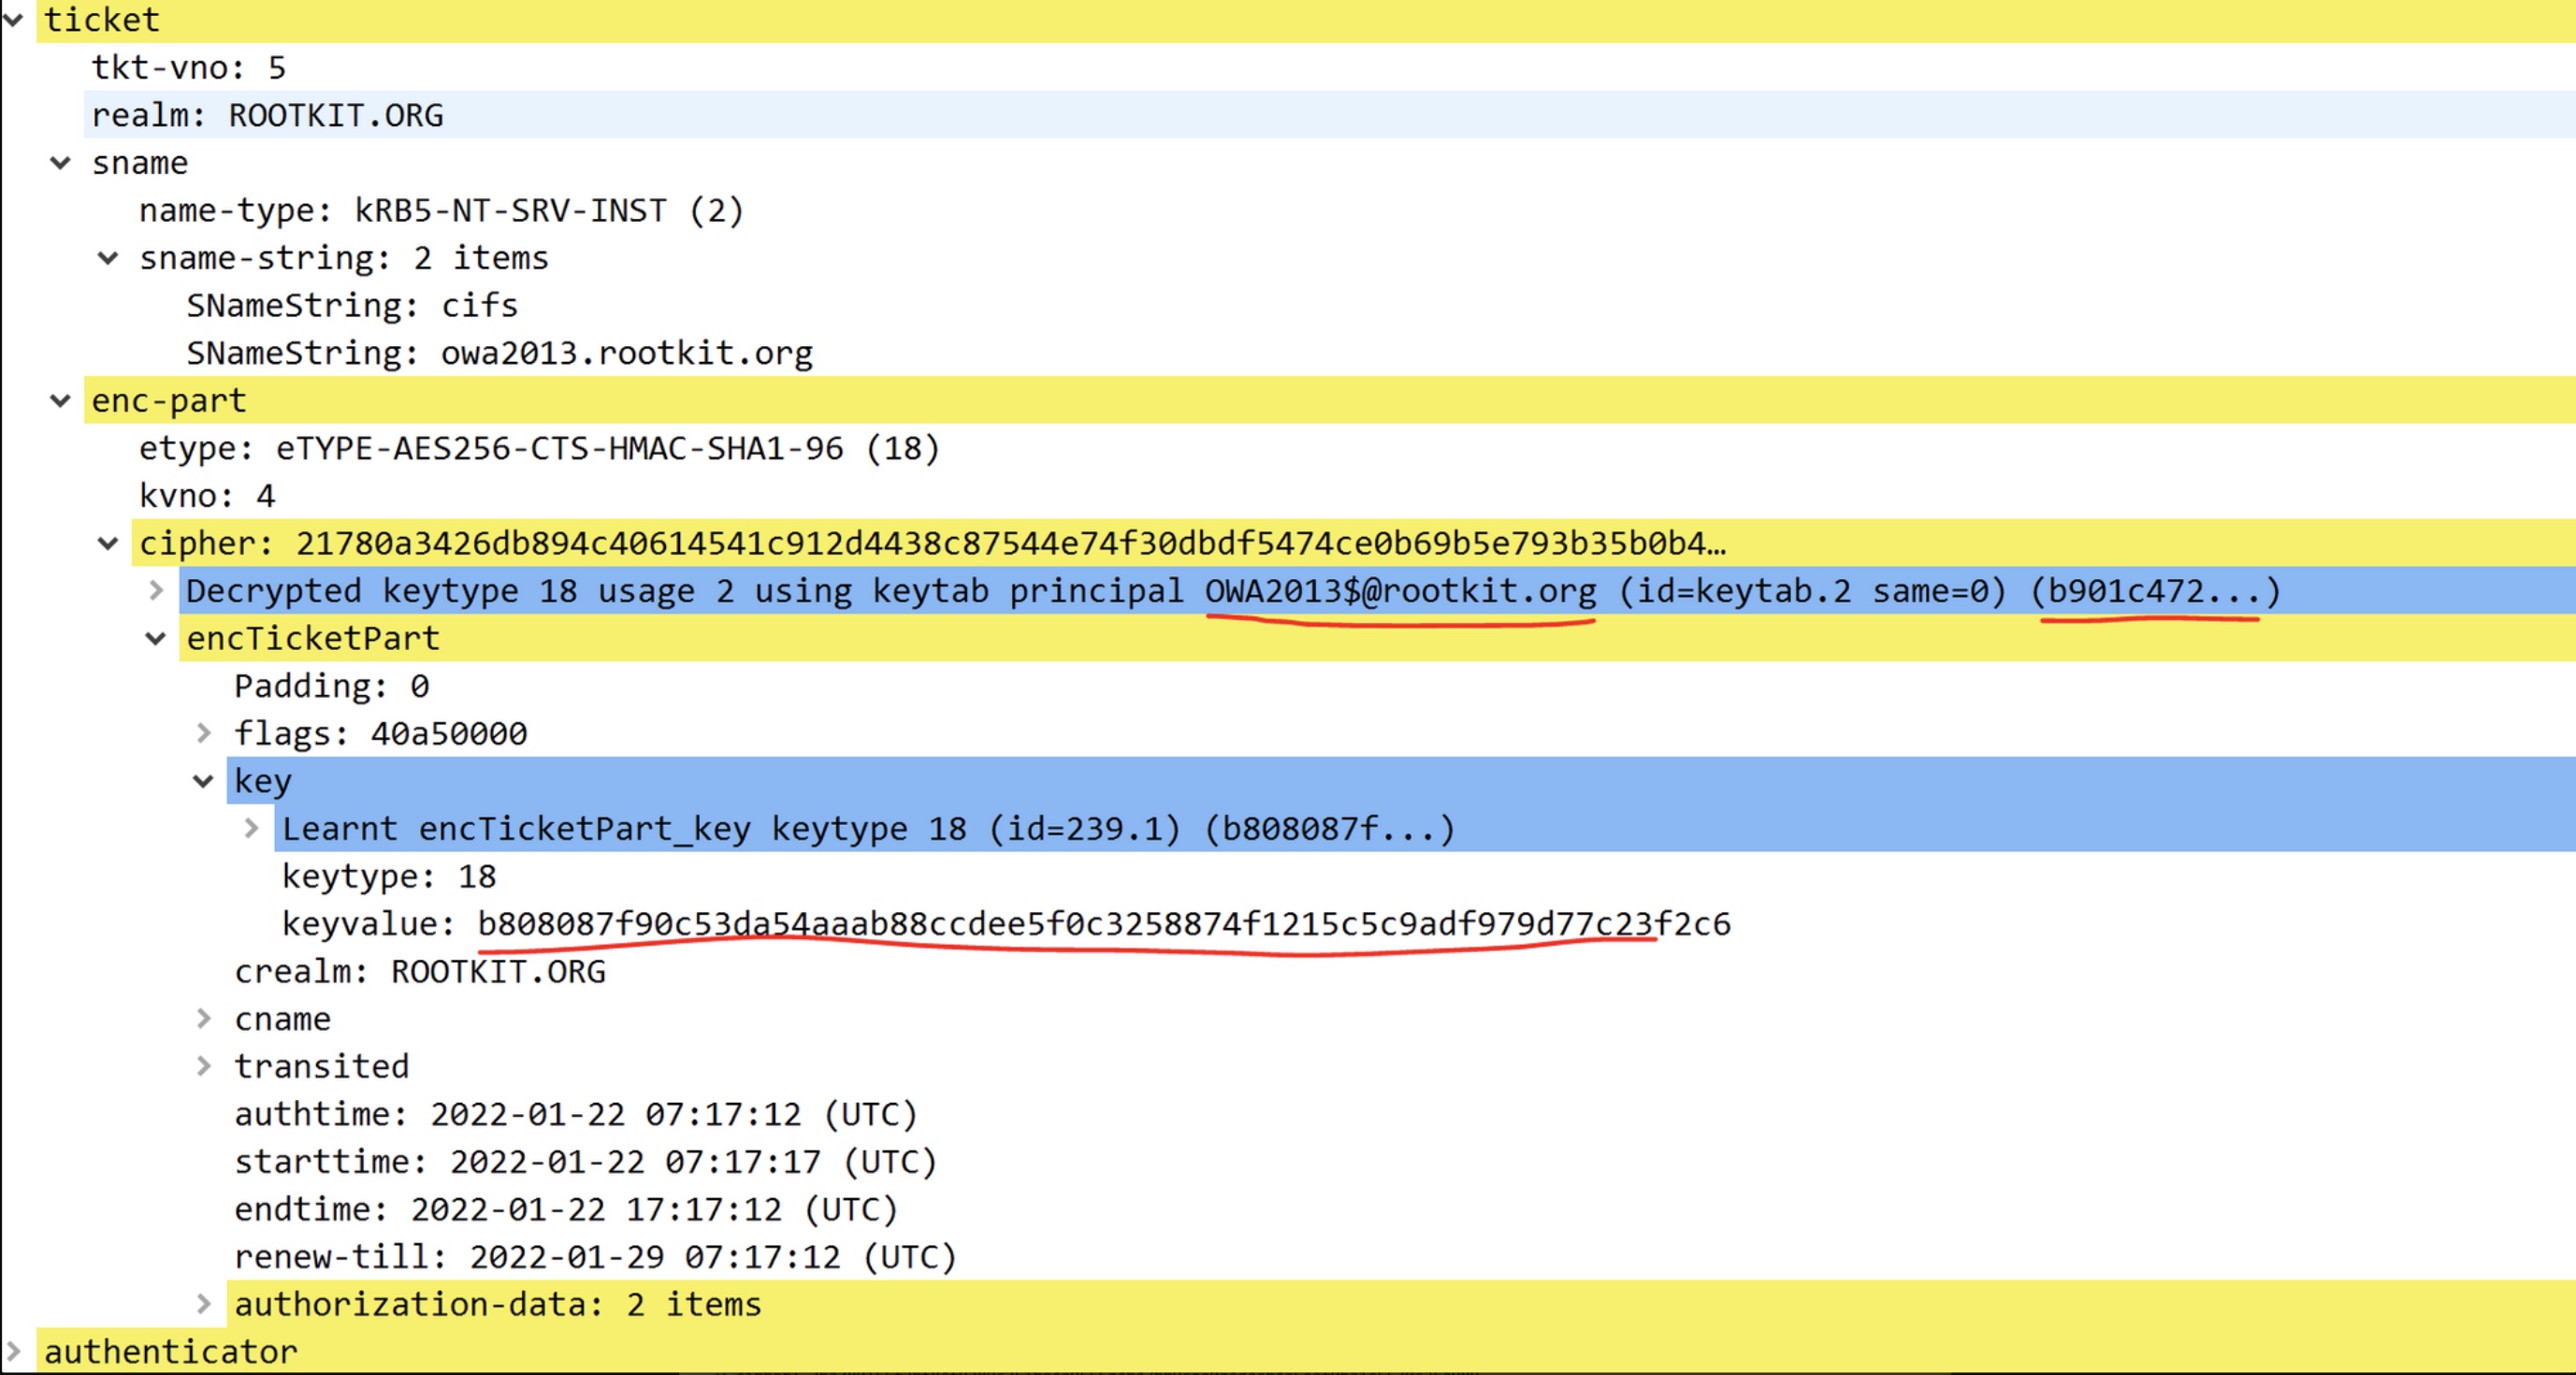The image size is (2576, 1375).
Task: Collapse the encTicketPart node
Action: pyautogui.click(x=156, y=639)
